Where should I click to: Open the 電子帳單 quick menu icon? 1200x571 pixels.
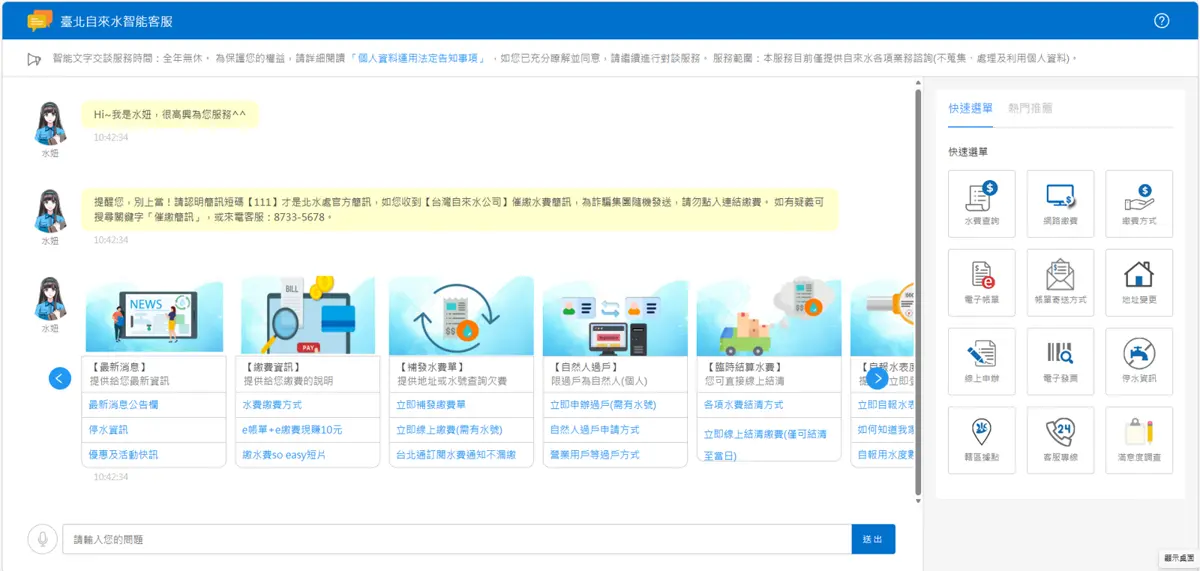[981, 282]
